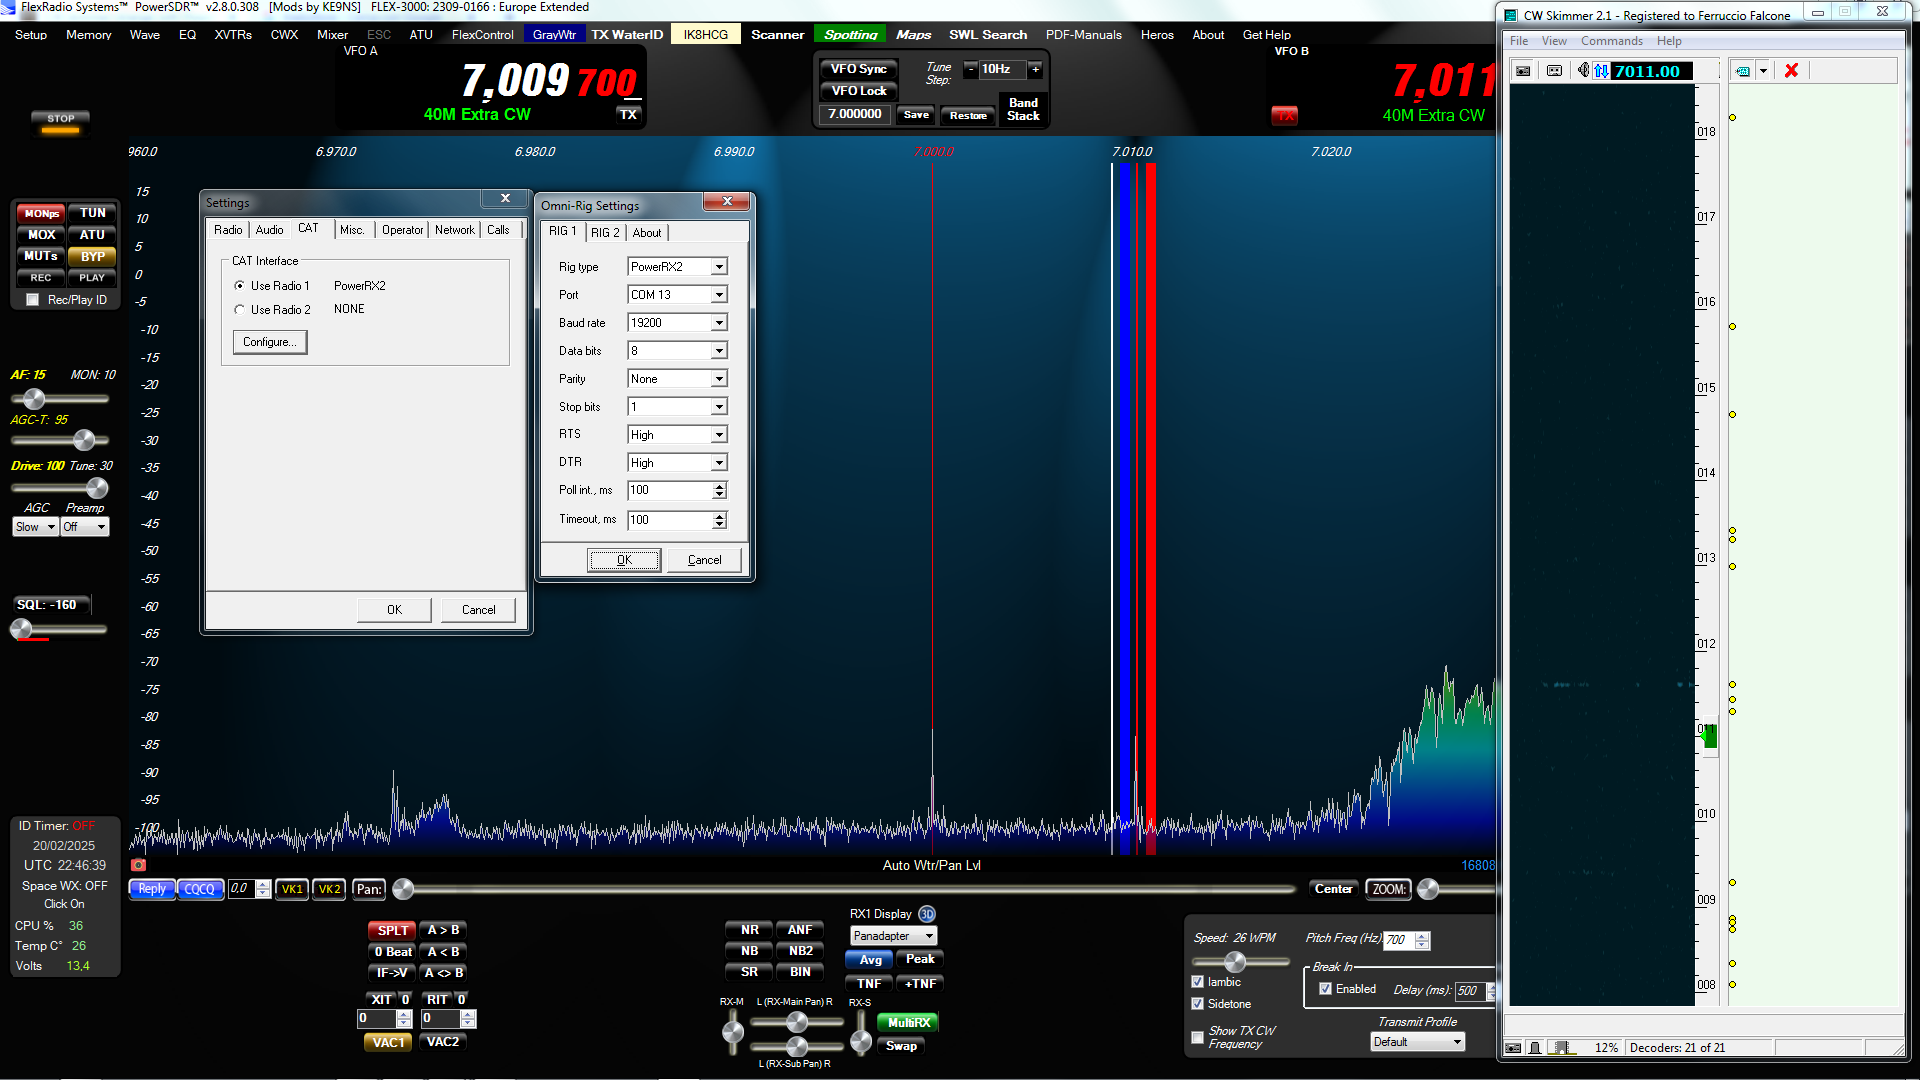Screen dimensions: 1920x1080
Task: Toggle the MultiRX button
Action: coord(908,1022)
